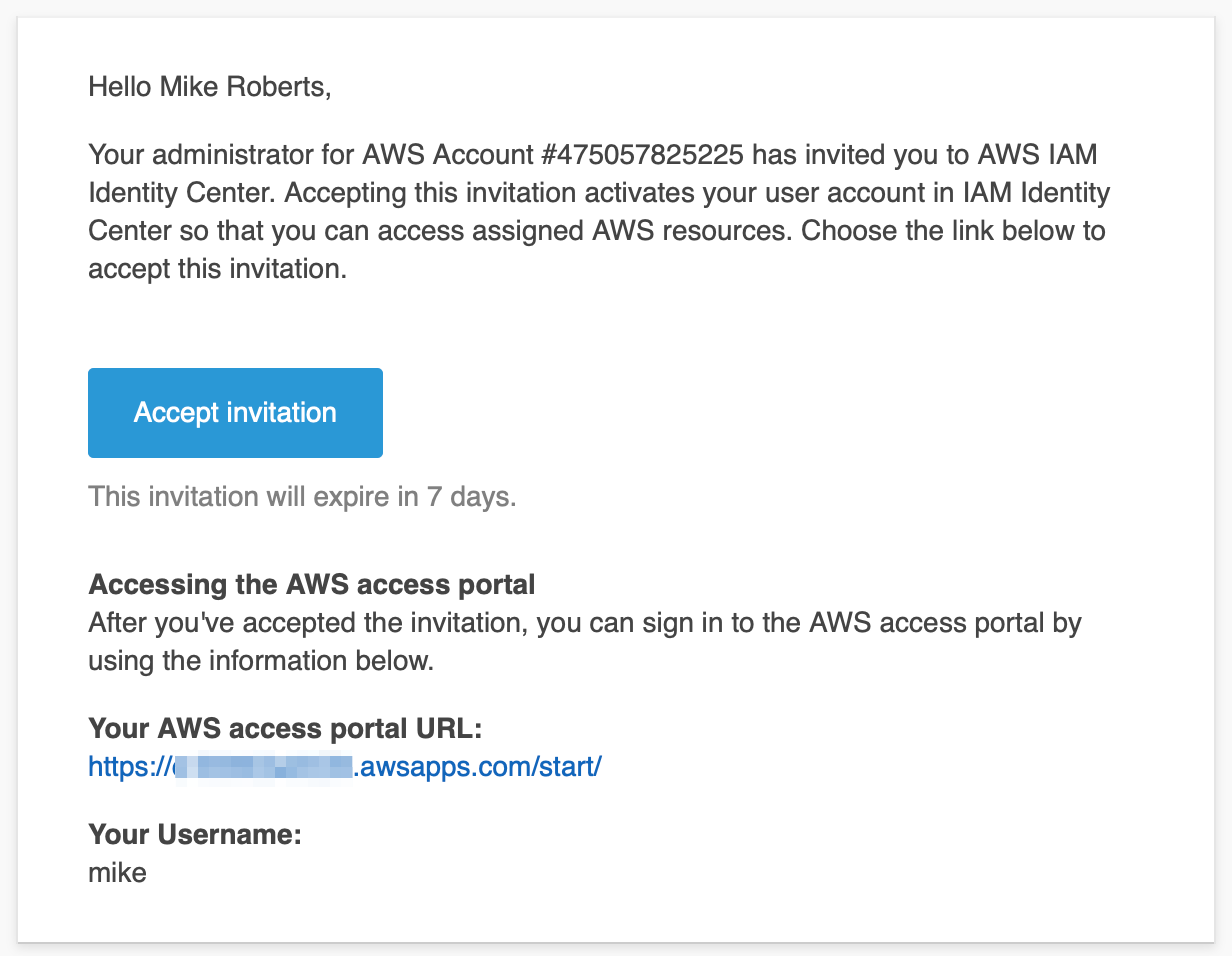
Task: Click the "Accessing the AWS access portal" heading
Action: tap(312, 584)
